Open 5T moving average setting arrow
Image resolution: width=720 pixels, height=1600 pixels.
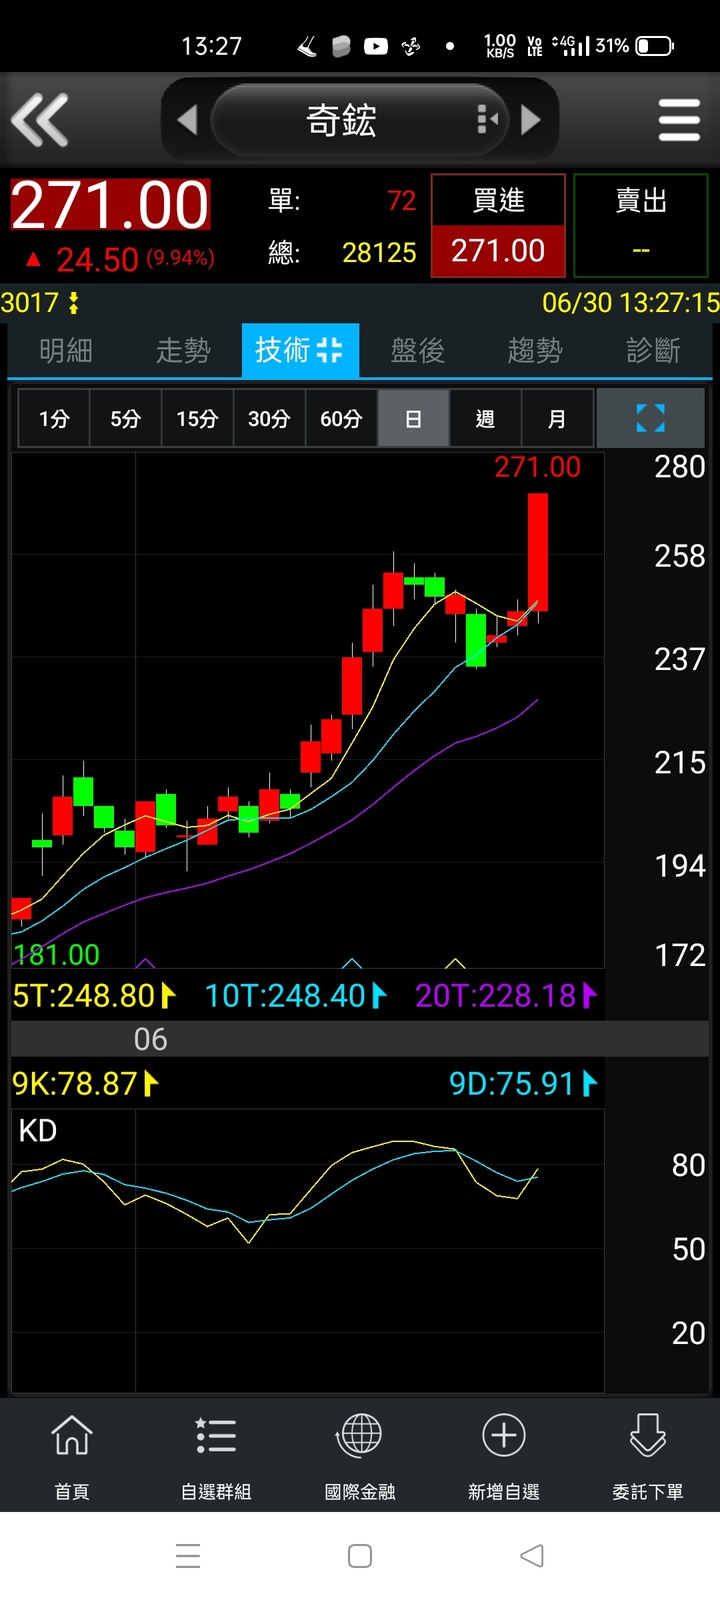[x=168, y=995]
